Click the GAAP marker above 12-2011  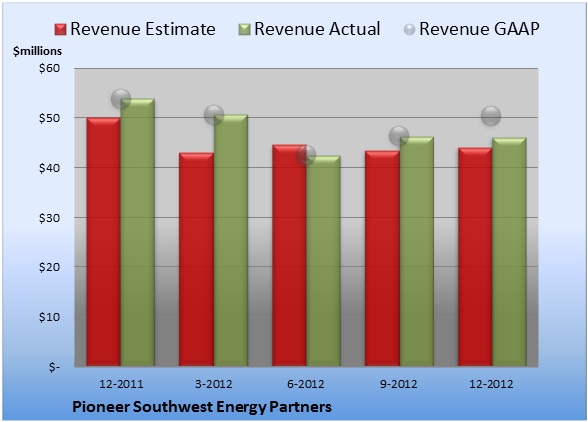[x=121, y=99]
